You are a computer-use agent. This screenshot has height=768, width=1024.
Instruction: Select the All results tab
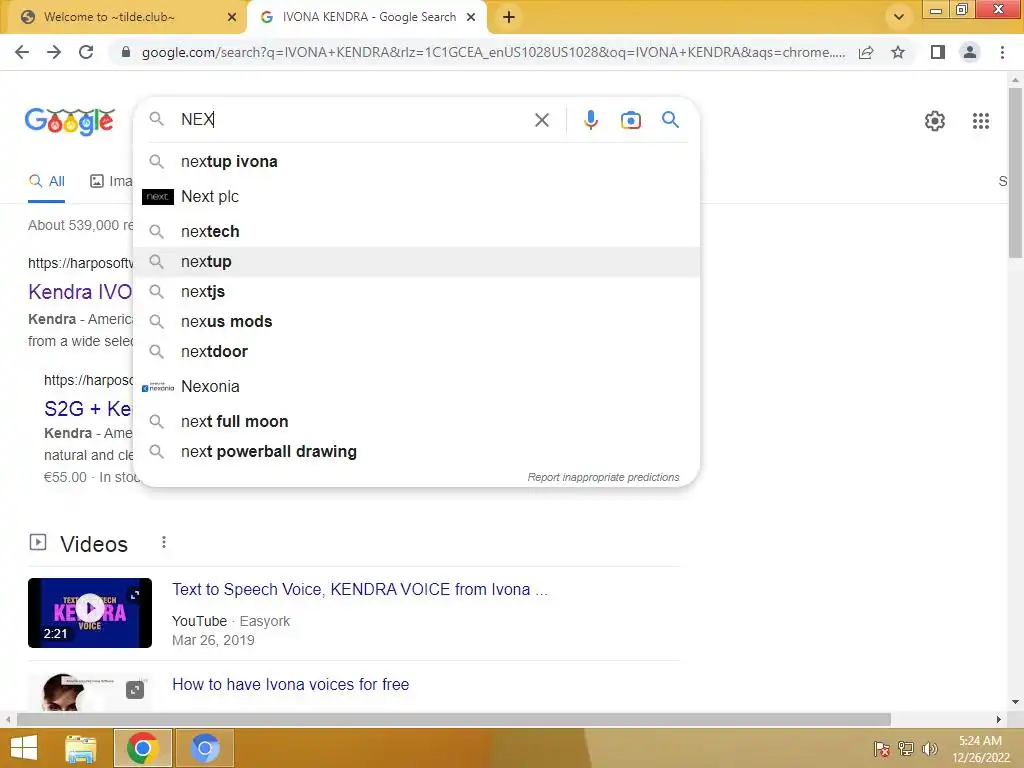[x=46, y=182]
